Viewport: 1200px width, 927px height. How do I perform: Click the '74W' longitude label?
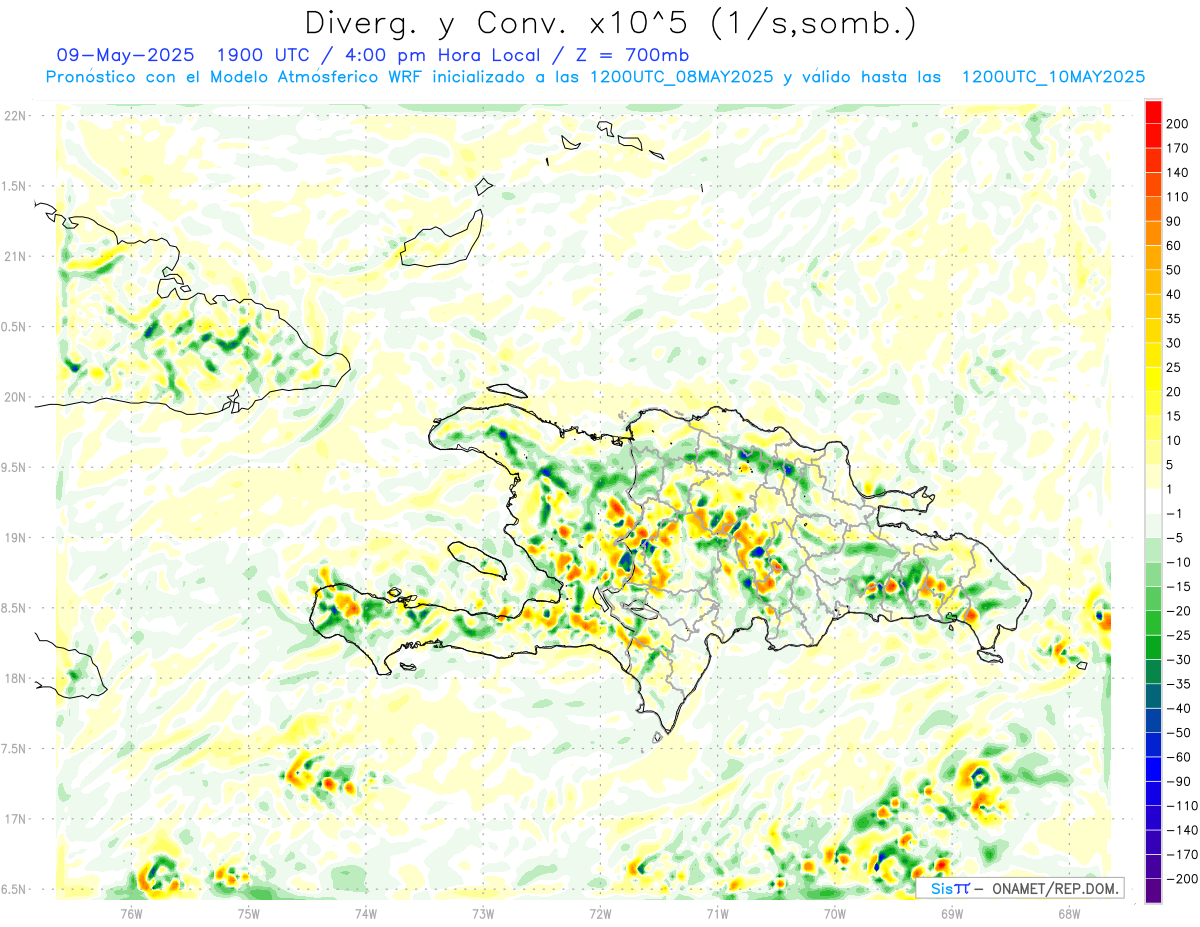coord(365,912)
